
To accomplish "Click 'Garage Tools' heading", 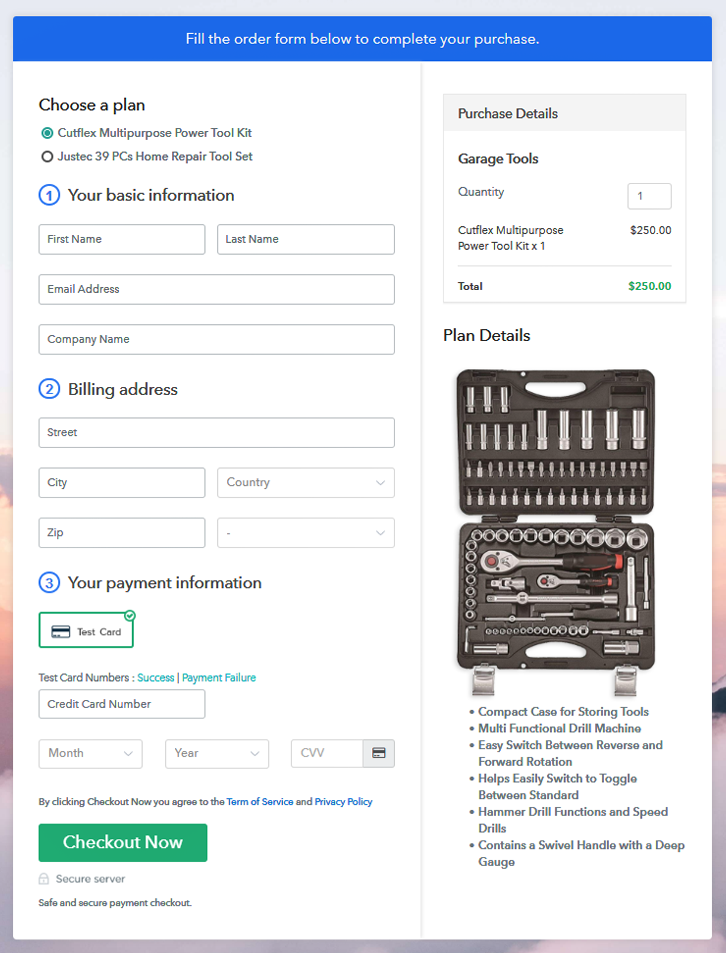I will pos(498,159).
